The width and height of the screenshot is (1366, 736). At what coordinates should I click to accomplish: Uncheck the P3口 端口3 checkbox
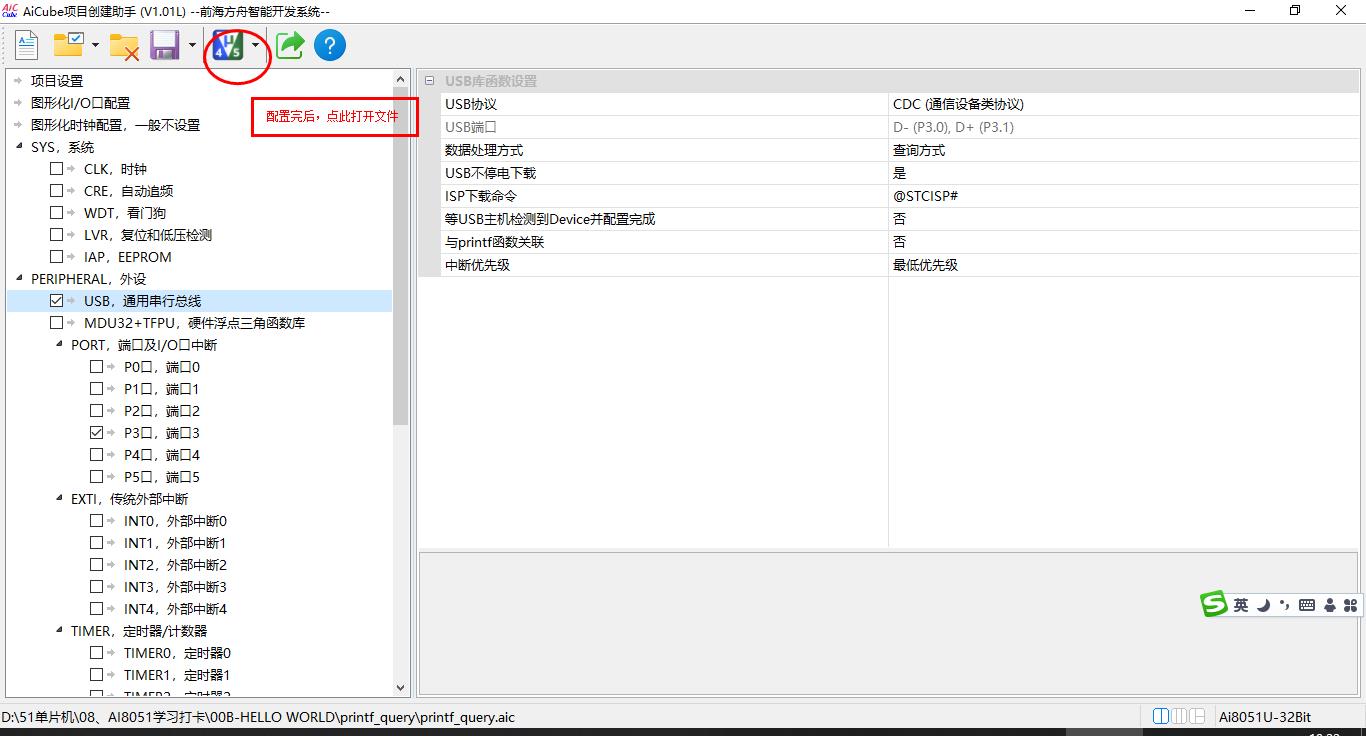[x=96, y=432]
